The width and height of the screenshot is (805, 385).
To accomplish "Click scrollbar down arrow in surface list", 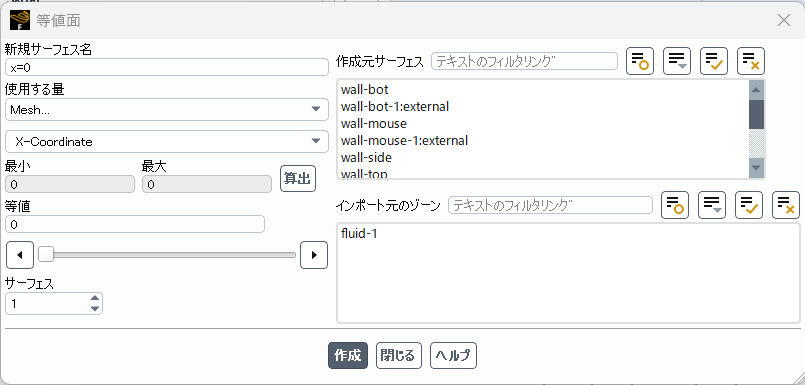I will [x=756, y=168].
